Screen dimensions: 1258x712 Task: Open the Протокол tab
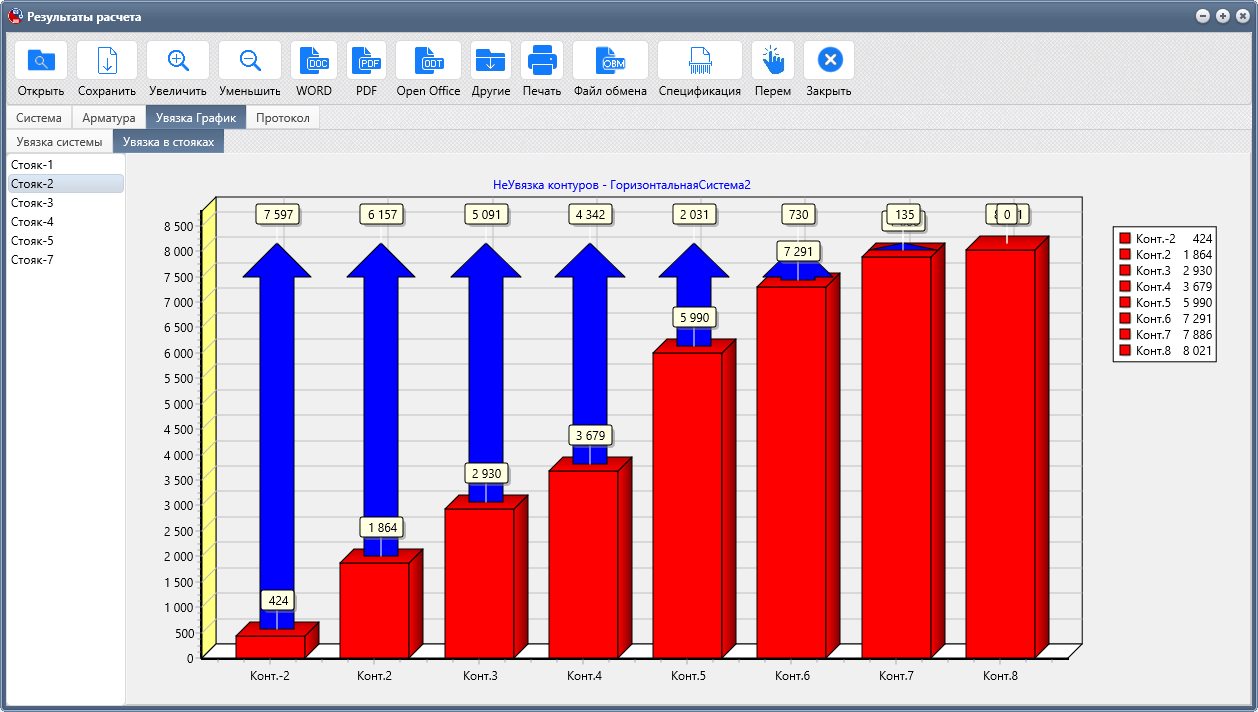[283, 118]
